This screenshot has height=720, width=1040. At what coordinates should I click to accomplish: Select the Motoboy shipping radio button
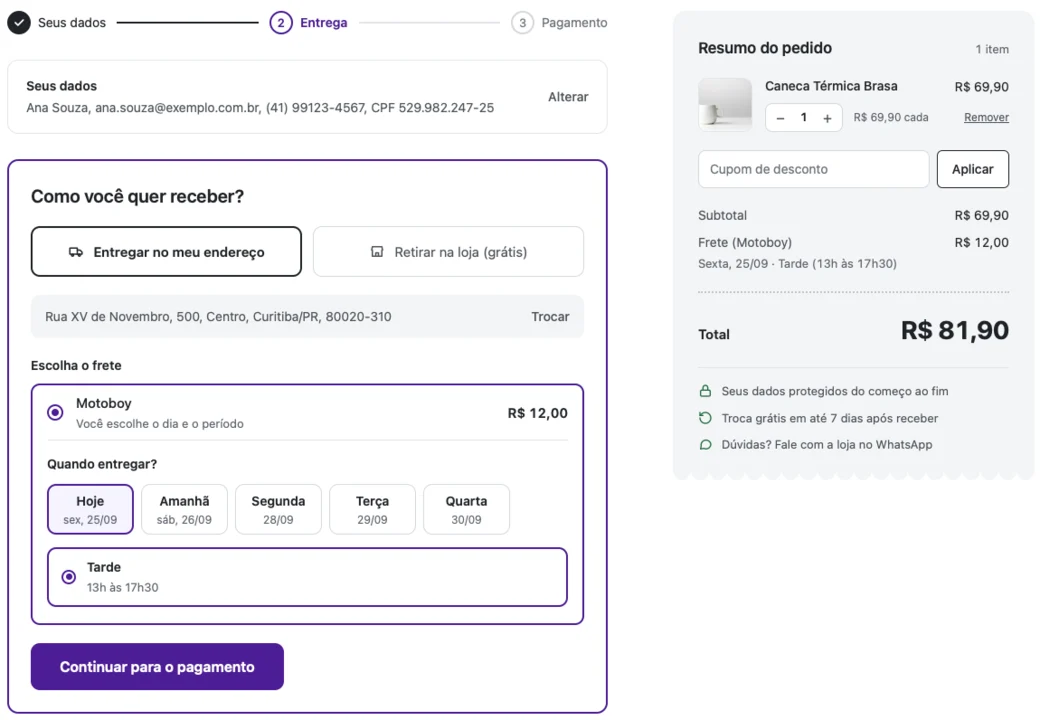(56, 412)
